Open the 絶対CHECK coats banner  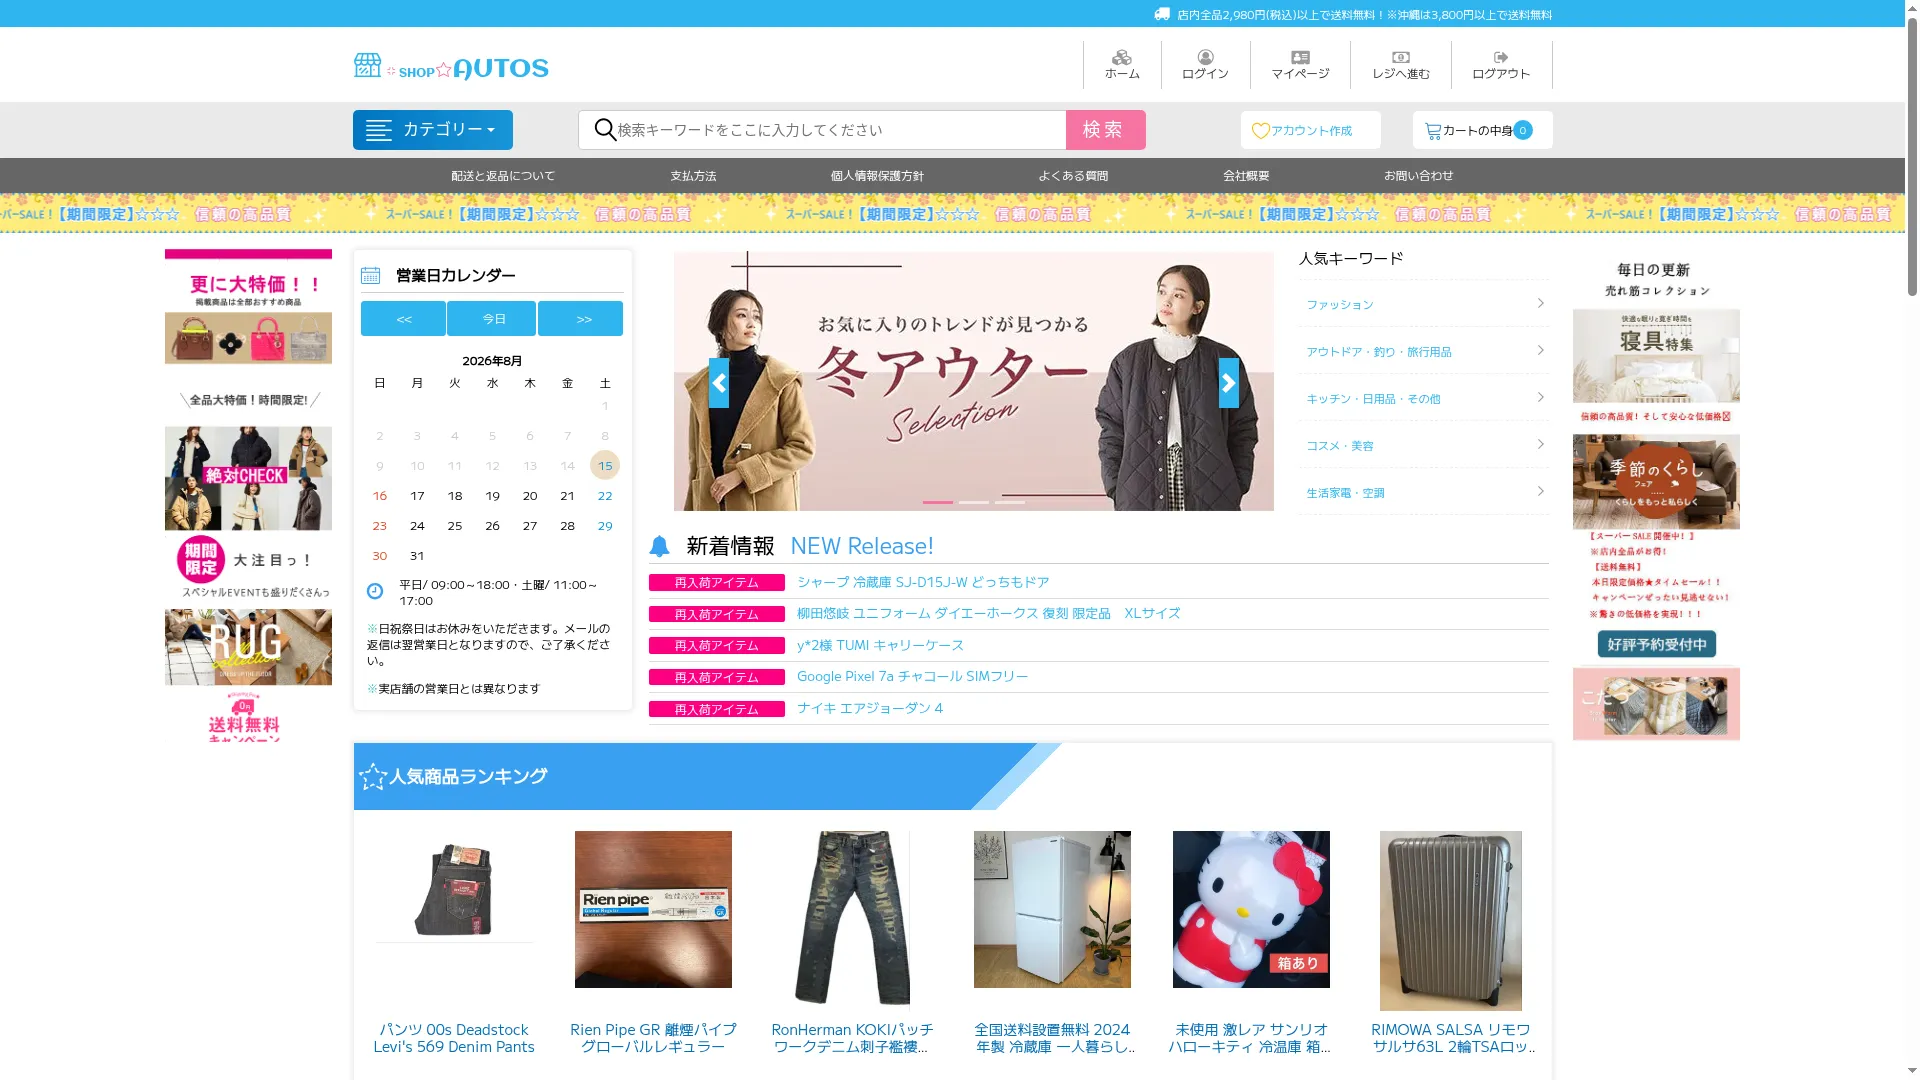click(248, 478)
